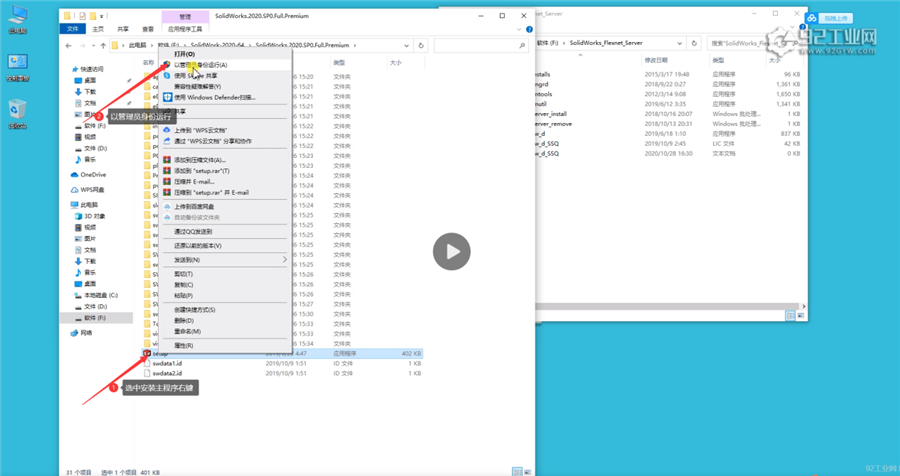Viewport: 900px width, 476px height.
Task: Expand Flexnet_Server address bar dropdown
Action: pyautogui.click(x=680, y=43)
